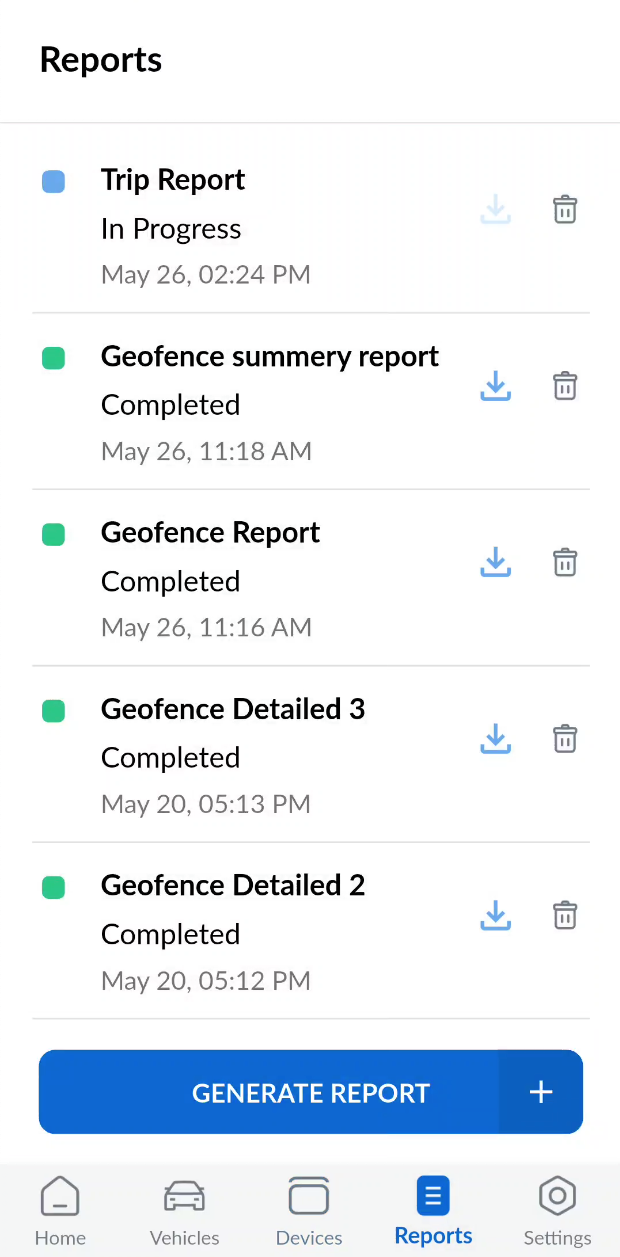The height and width of the screenshot is (1257, 620).
Task: Tap the blue status dot on Trip Report
Action: pyautogui.click(x=53, y=181)
